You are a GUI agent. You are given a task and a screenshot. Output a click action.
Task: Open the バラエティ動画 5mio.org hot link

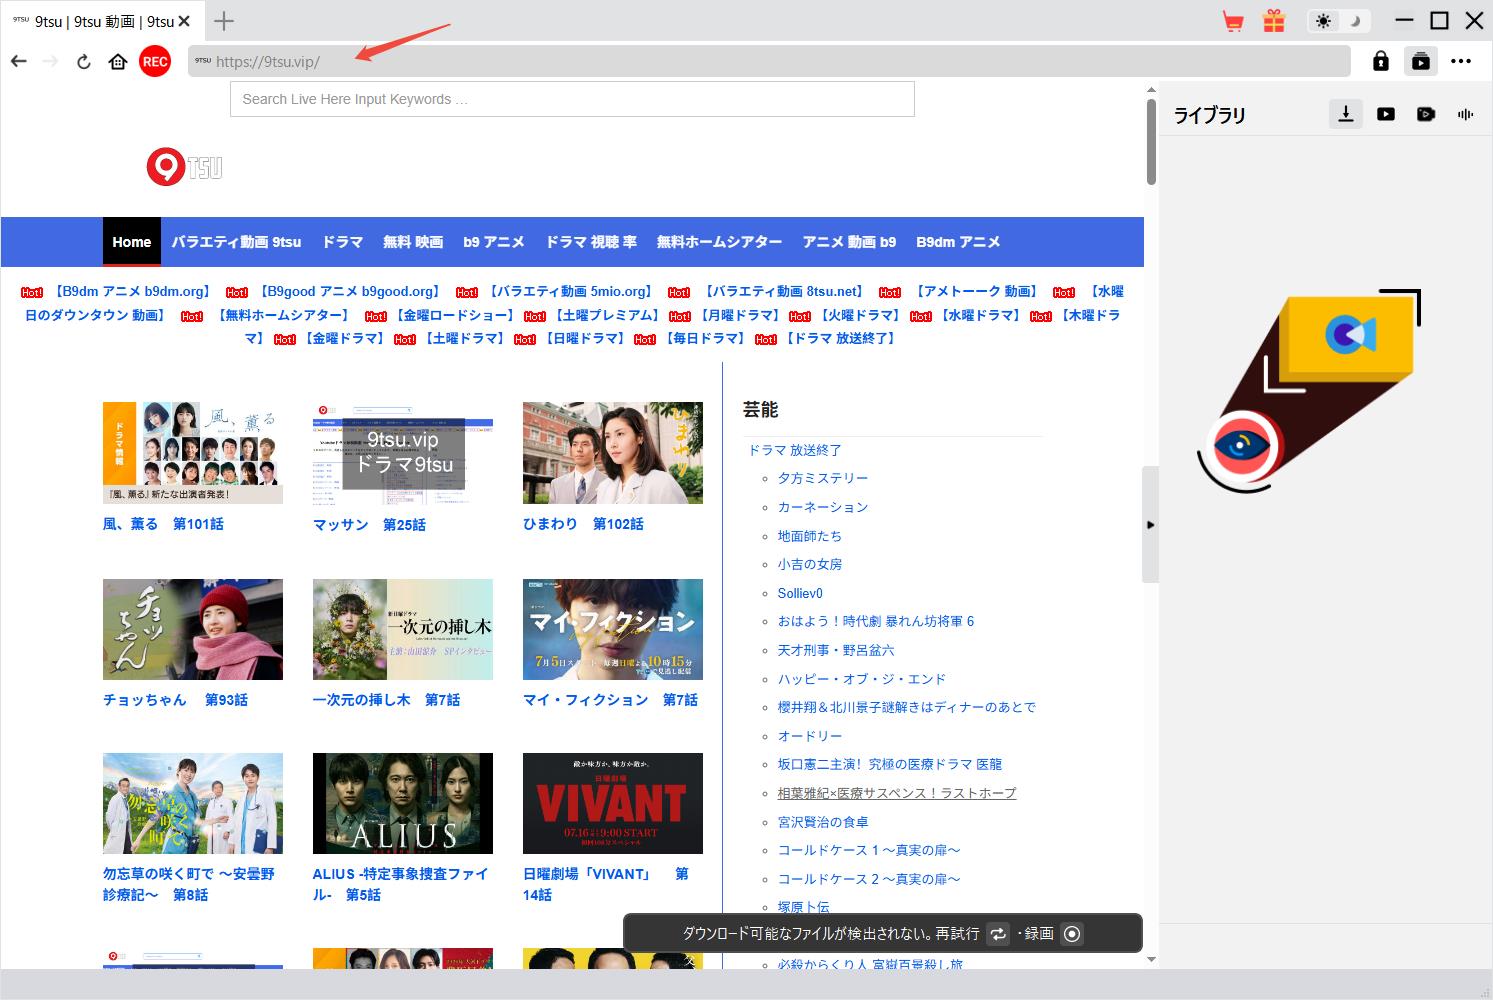click(x=570, y=292)
